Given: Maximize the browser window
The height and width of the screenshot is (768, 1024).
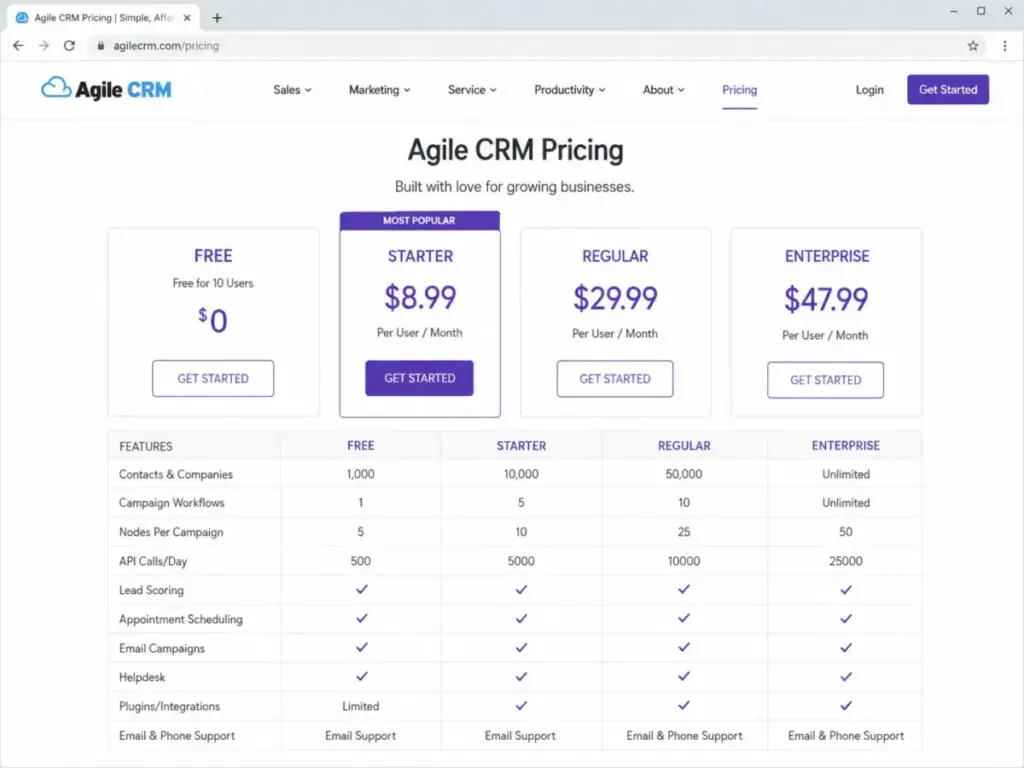Looking at the screenshot, I should (x=981, y=11).
